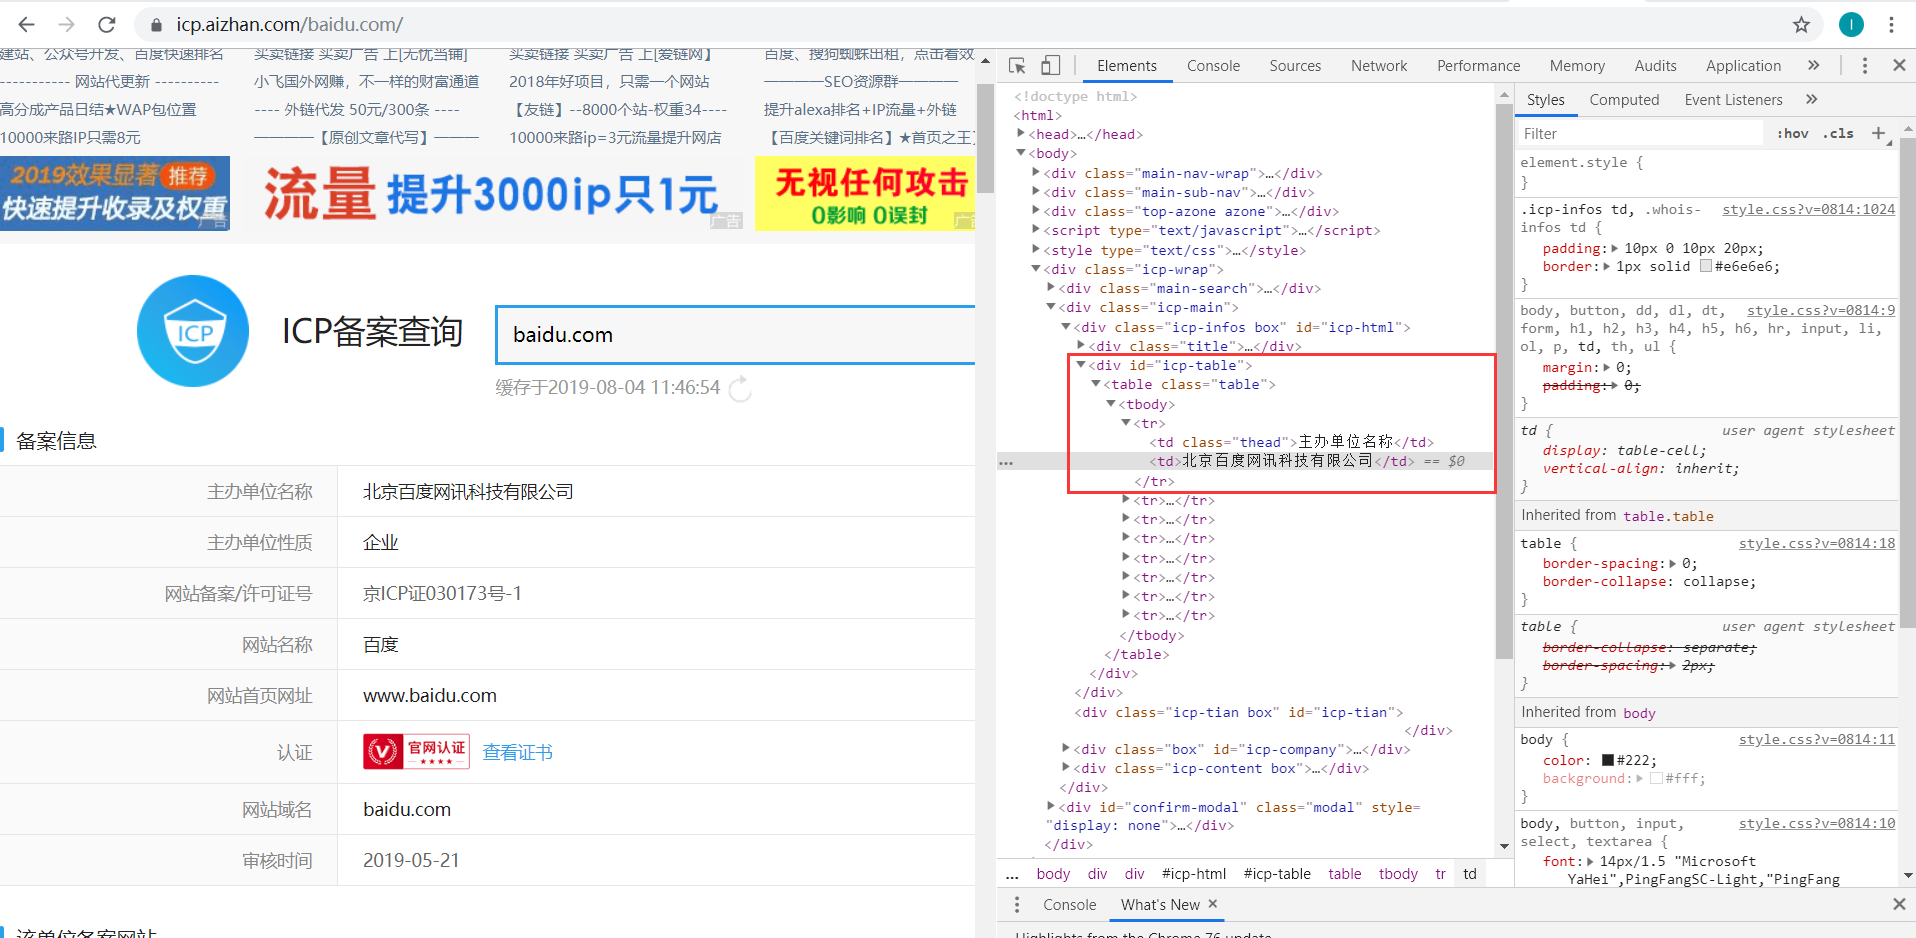Toggle the device toolbar icon

[1050, 65]
